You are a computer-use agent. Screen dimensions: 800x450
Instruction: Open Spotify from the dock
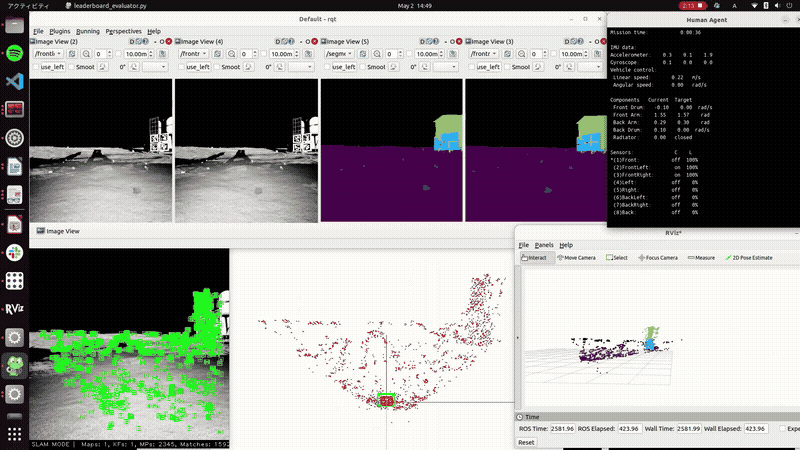pos(14,53)
